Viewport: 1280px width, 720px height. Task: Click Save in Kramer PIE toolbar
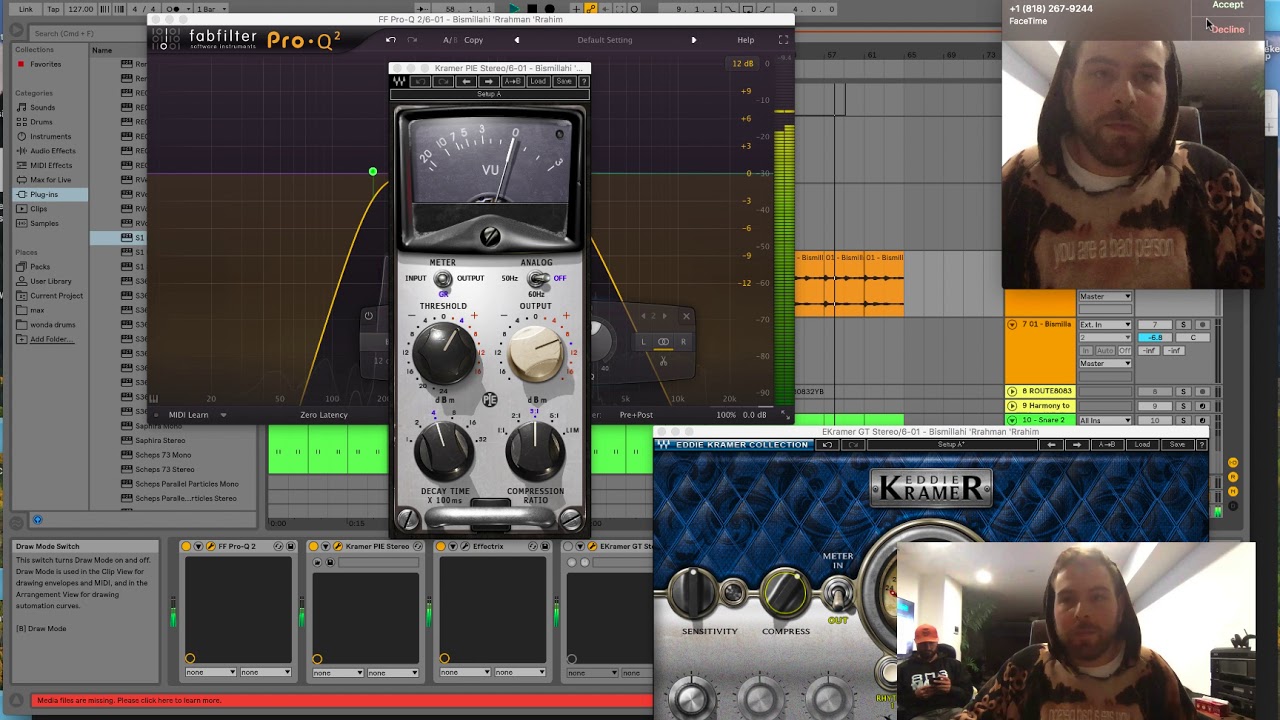[564, 81]
